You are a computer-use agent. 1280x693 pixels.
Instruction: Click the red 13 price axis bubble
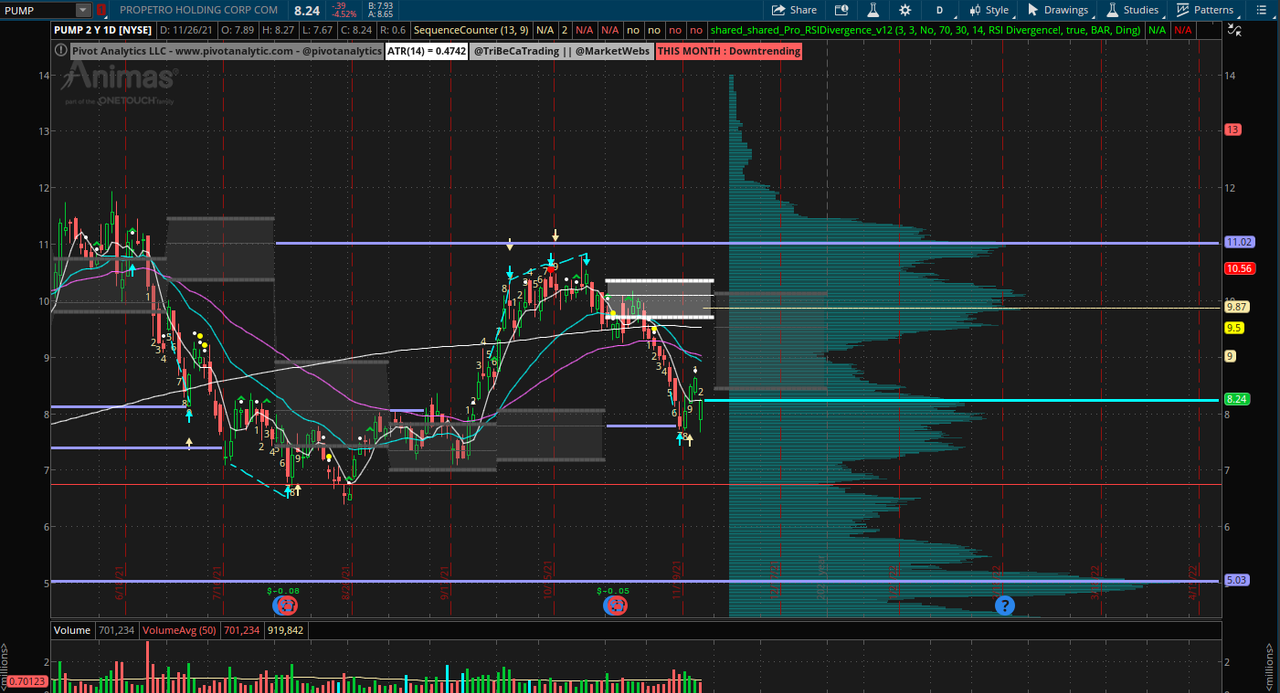click(1233, 130)
